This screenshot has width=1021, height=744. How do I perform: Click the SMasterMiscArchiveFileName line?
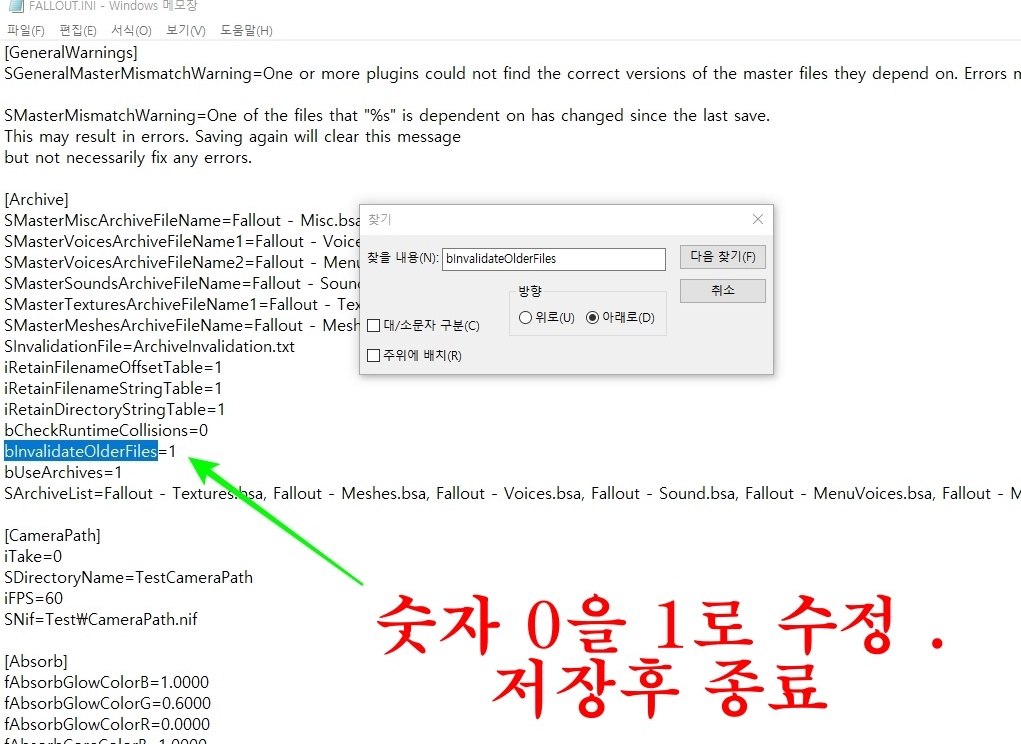(x=182, y=221)
